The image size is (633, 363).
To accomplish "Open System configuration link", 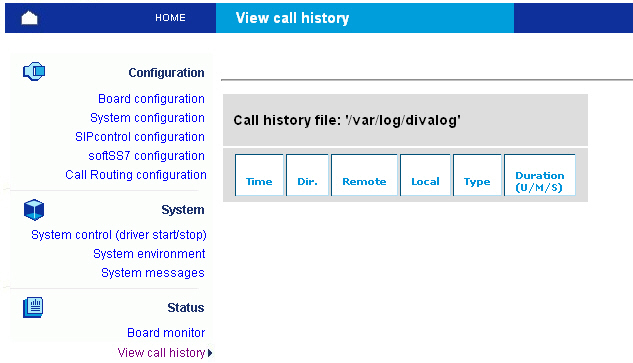I will 147,118.
